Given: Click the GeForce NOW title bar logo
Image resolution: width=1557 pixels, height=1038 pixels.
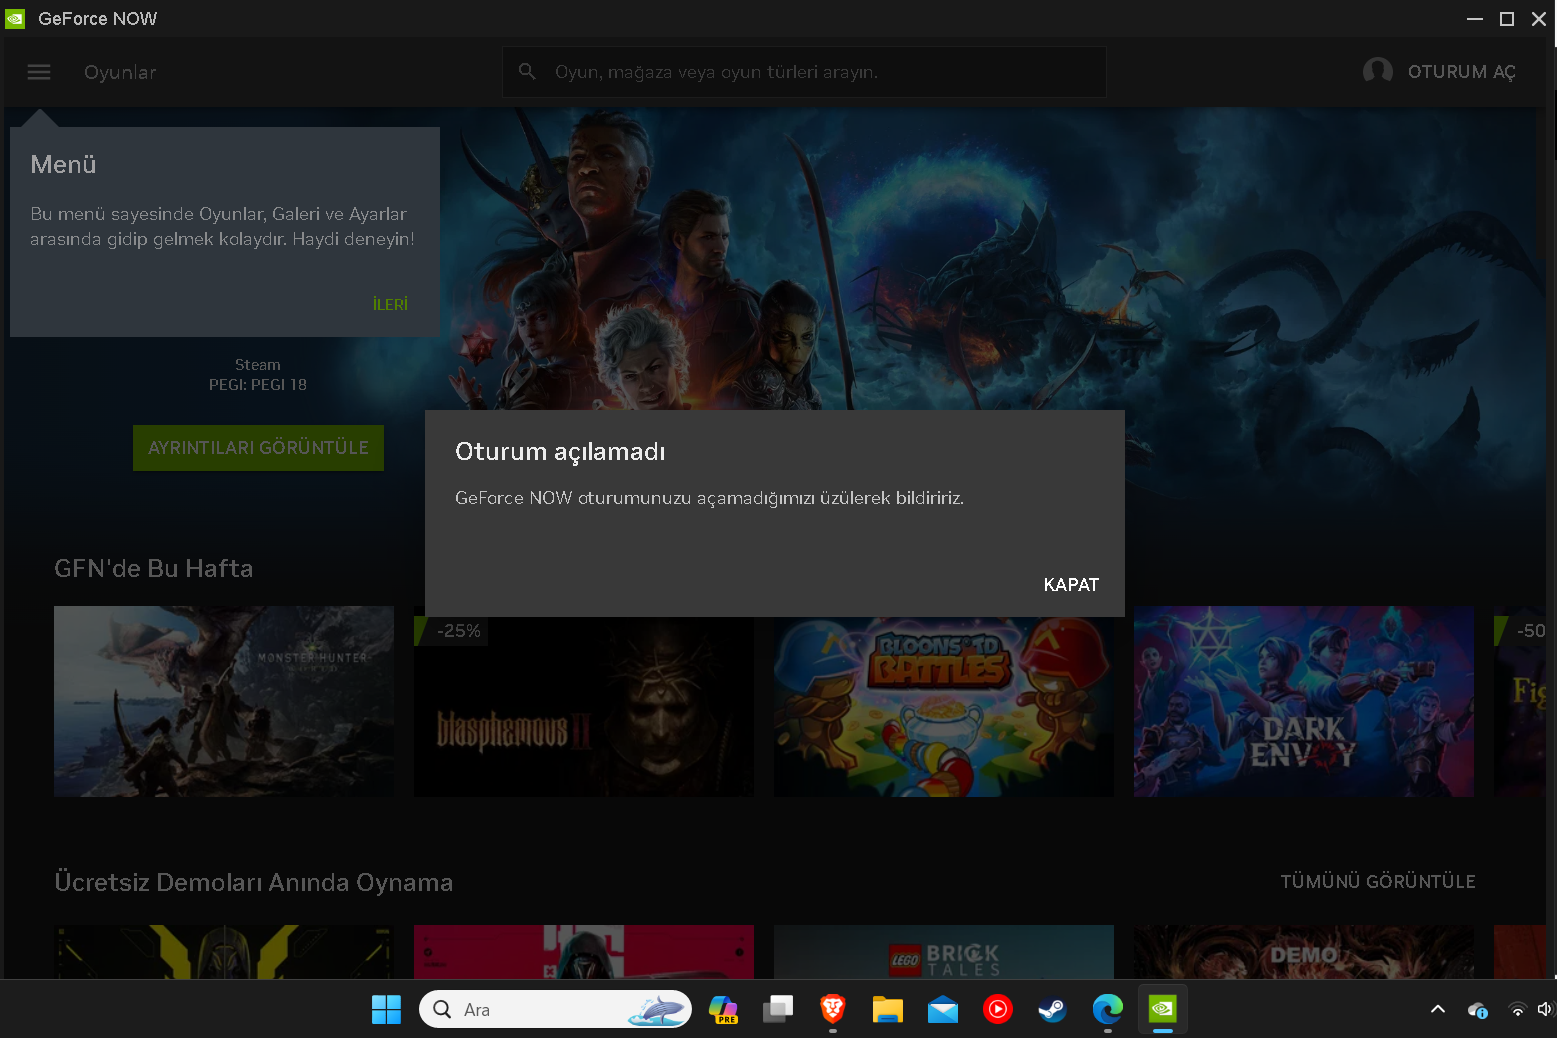Looking at the screenshot, I should coord(15,19).
